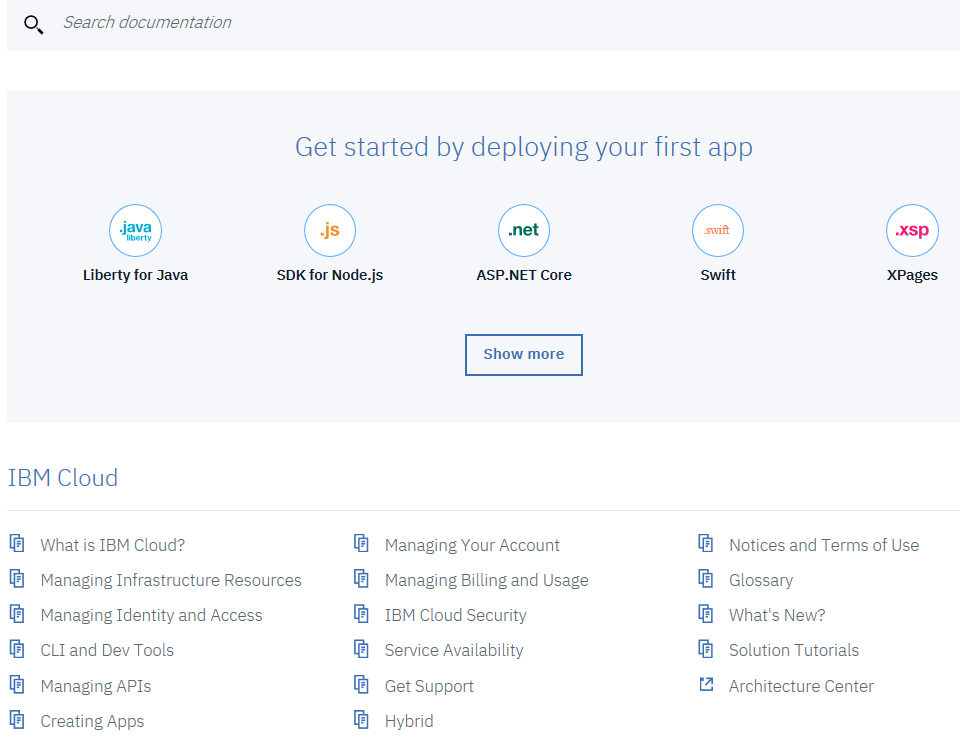The image size is (960, 739).
Task: Open the ASP.NET Core .net icon
Action: pyautogui.click(x=524, y=230)
